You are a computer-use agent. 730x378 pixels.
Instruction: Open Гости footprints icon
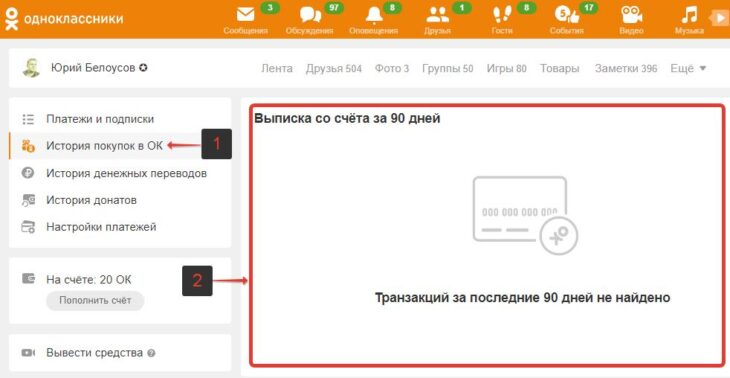coord(502,15)
